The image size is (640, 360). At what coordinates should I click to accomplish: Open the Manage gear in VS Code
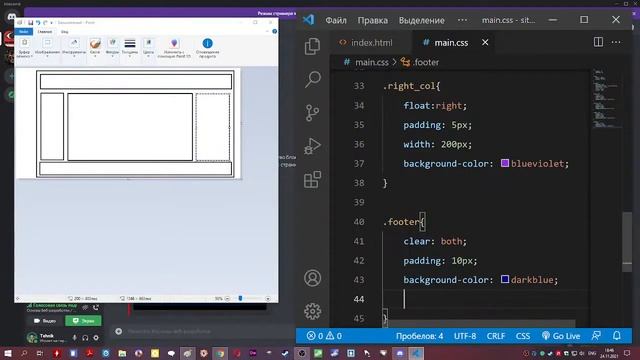point(312,311)
